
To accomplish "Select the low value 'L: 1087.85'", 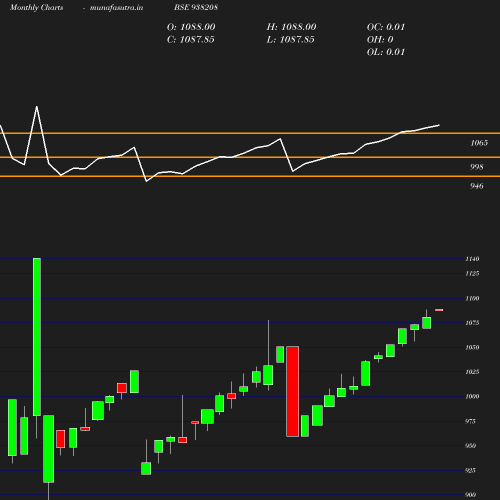I will 290,40.
